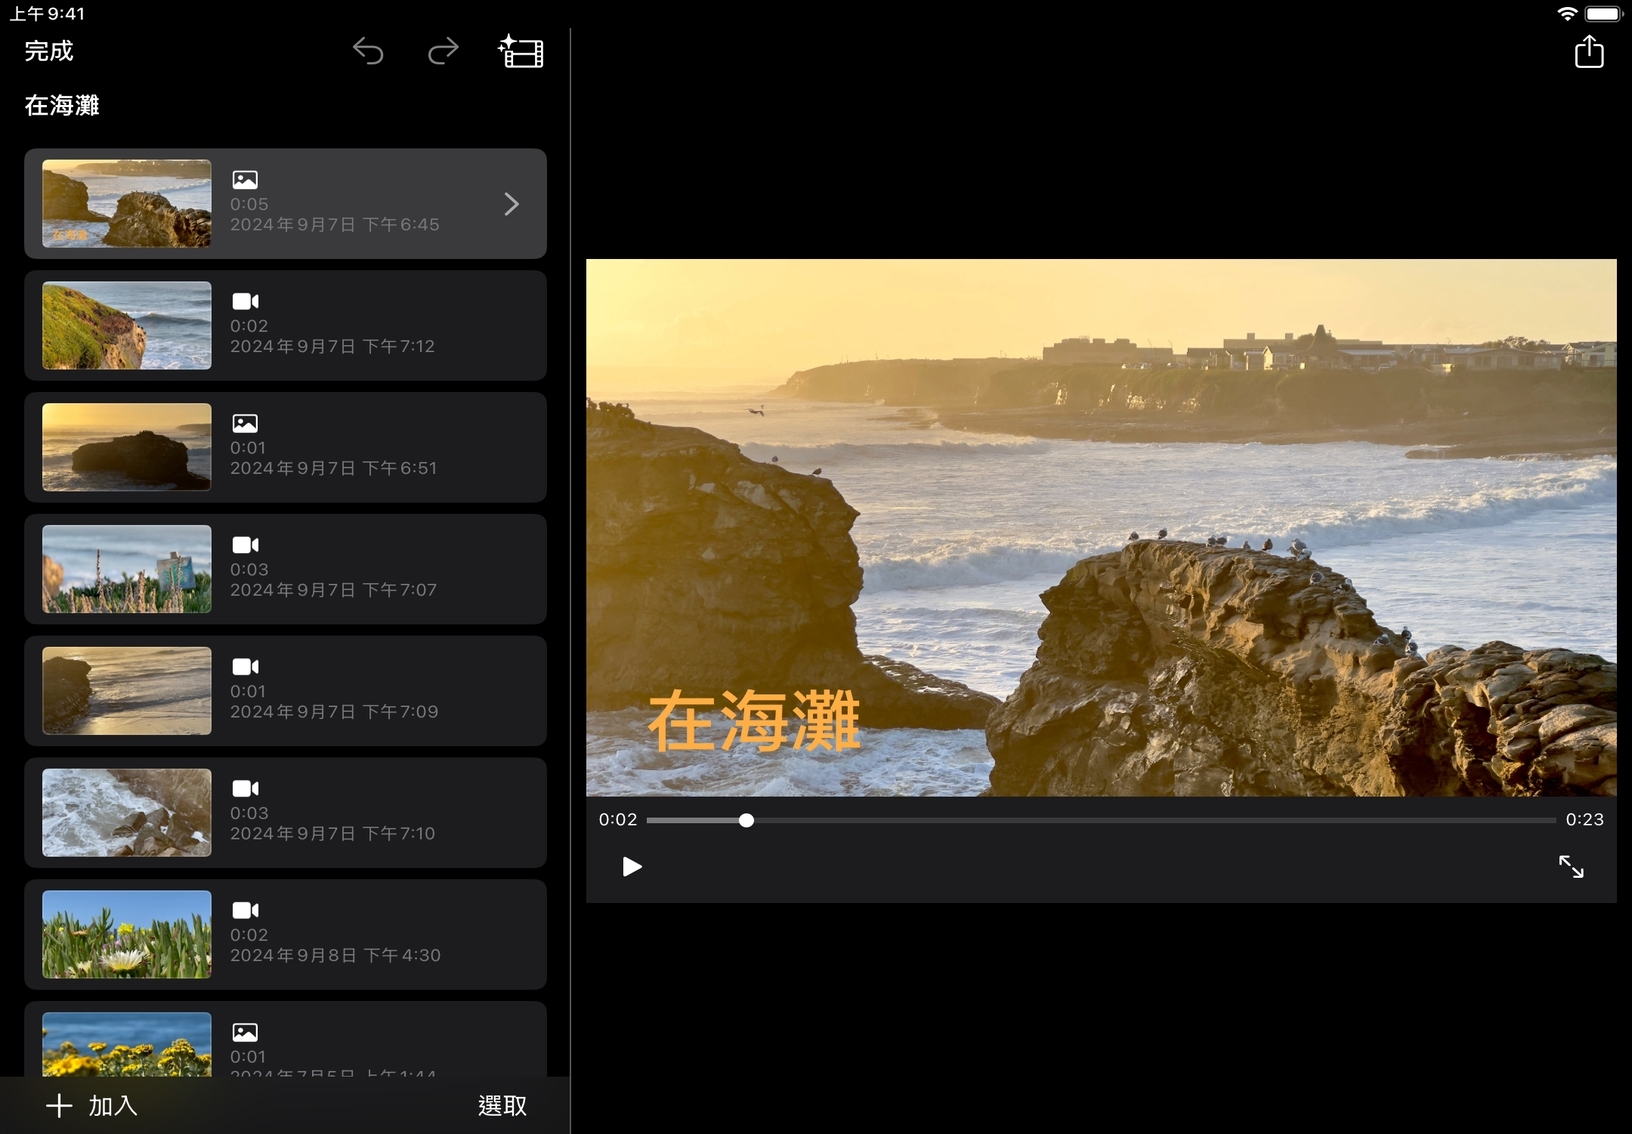
Task: Enter fullscreen with the expand arrows icon
Action: 1570,866
